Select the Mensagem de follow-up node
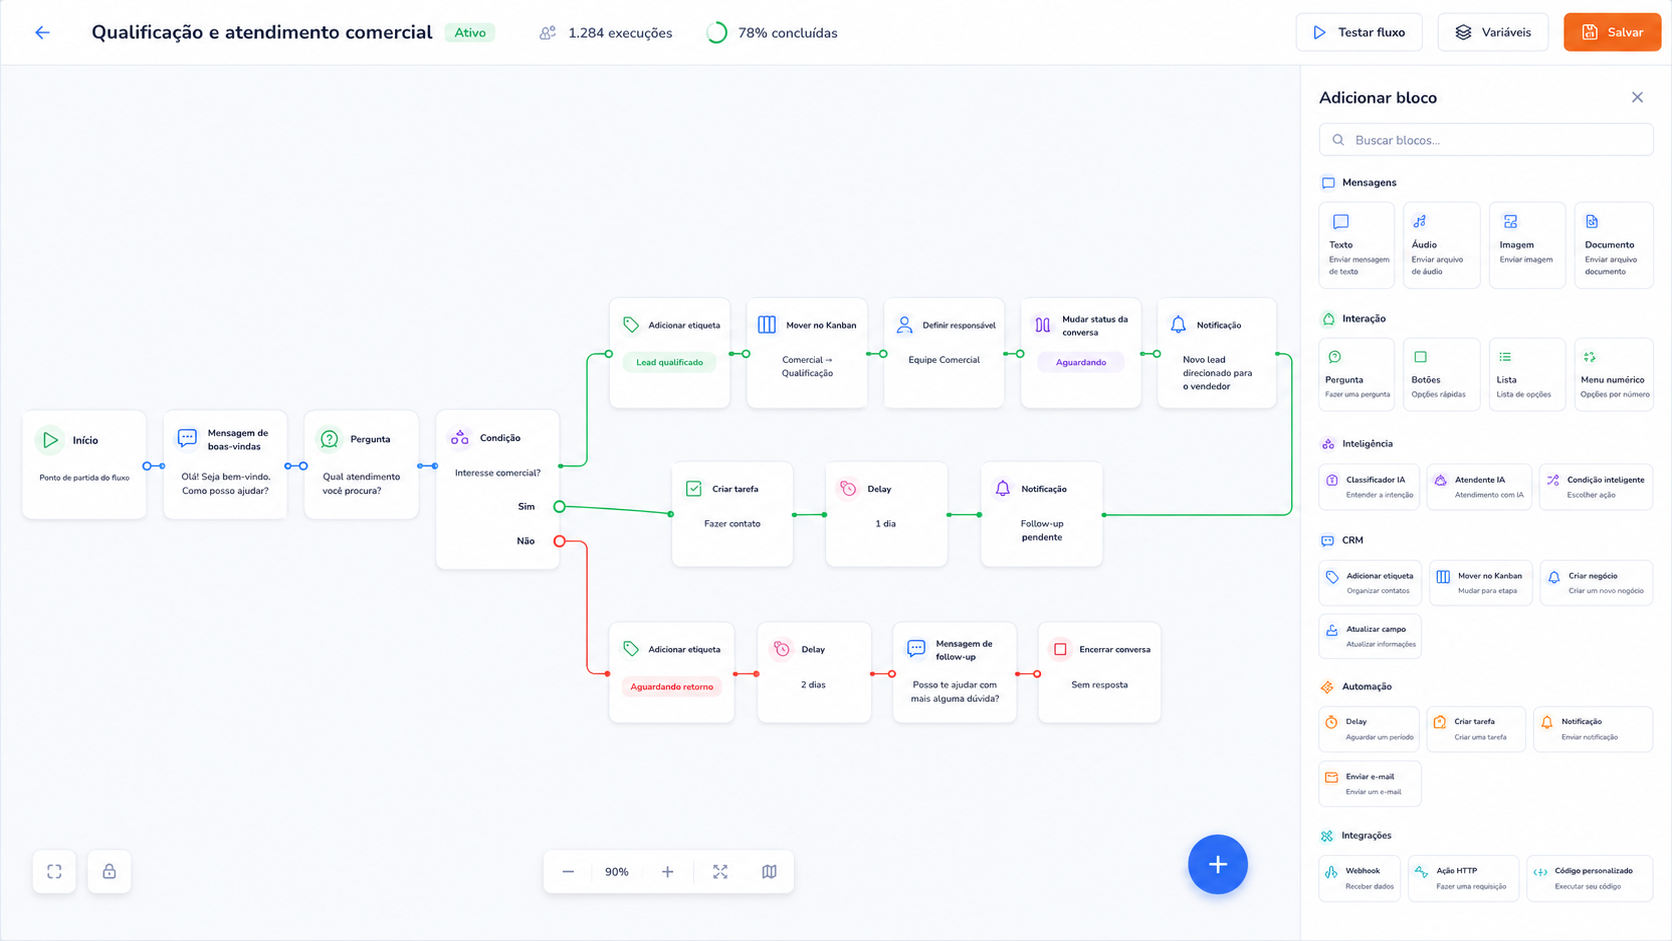1672x941 pixels. tap(954, 673)
